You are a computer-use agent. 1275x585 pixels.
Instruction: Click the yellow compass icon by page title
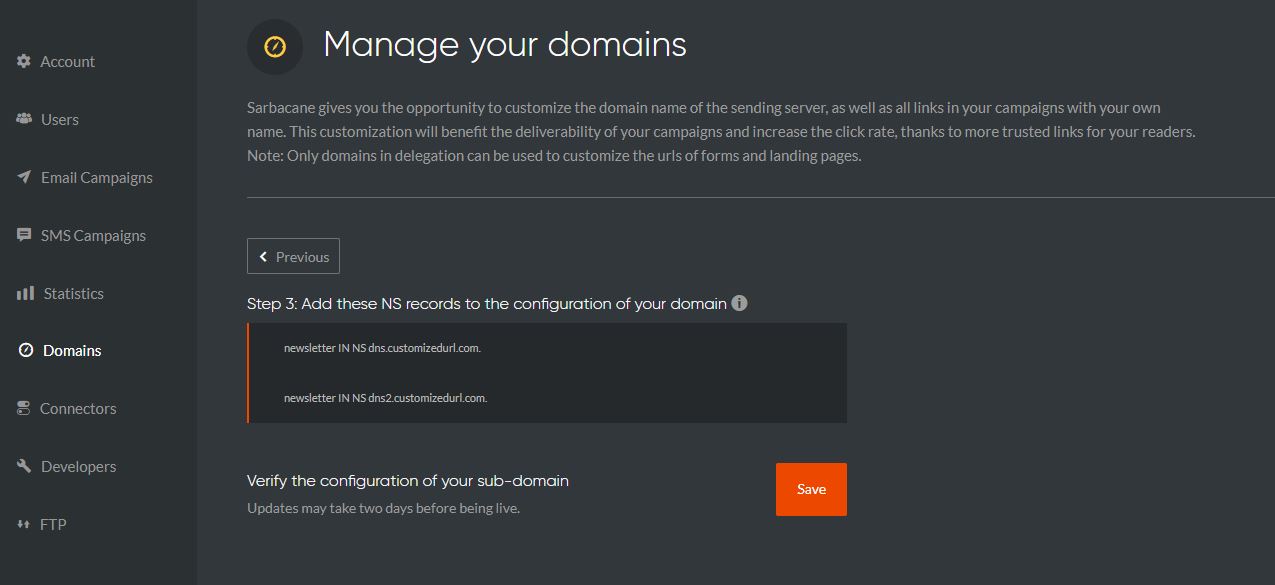[275, 47]
